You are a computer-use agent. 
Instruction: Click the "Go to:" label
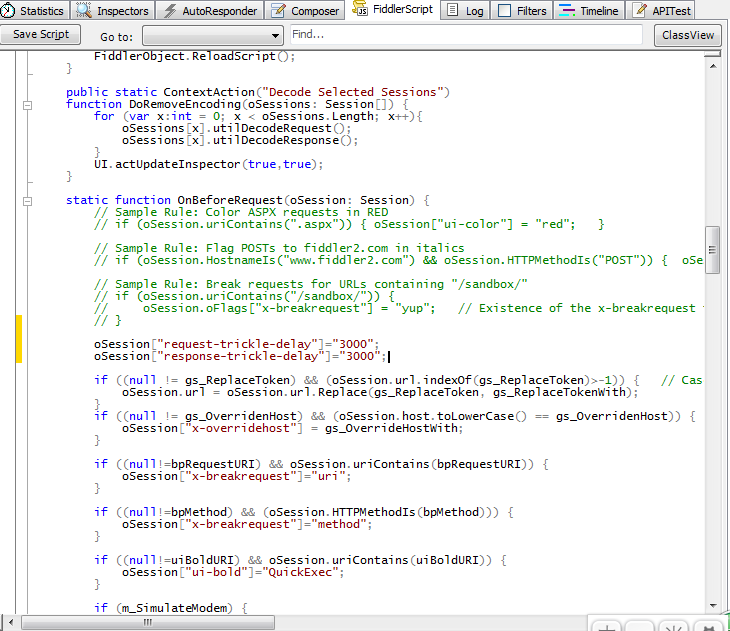(x=116, y=37)
